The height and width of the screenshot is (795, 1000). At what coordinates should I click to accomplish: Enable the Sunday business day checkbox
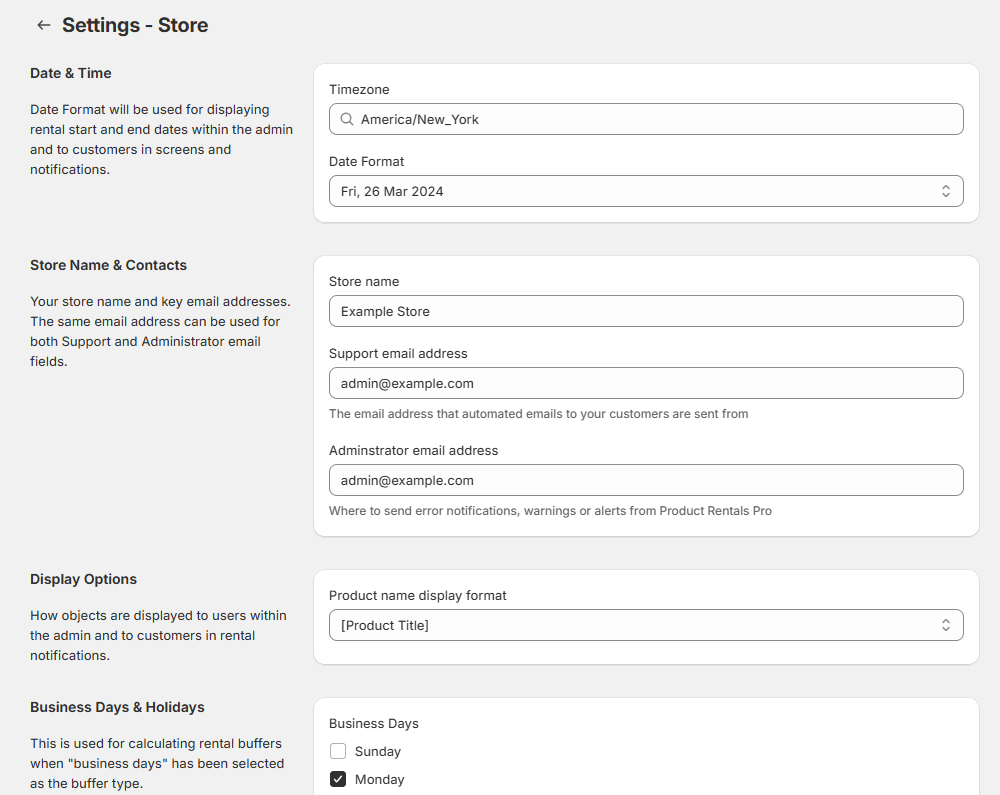[x=338, y=751]
